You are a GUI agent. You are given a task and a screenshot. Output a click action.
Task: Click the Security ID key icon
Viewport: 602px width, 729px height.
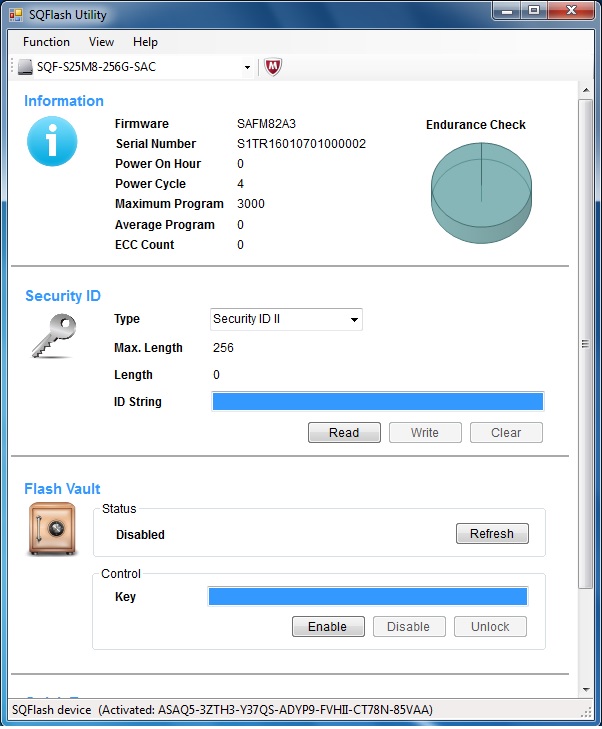[x=54, y=336]
